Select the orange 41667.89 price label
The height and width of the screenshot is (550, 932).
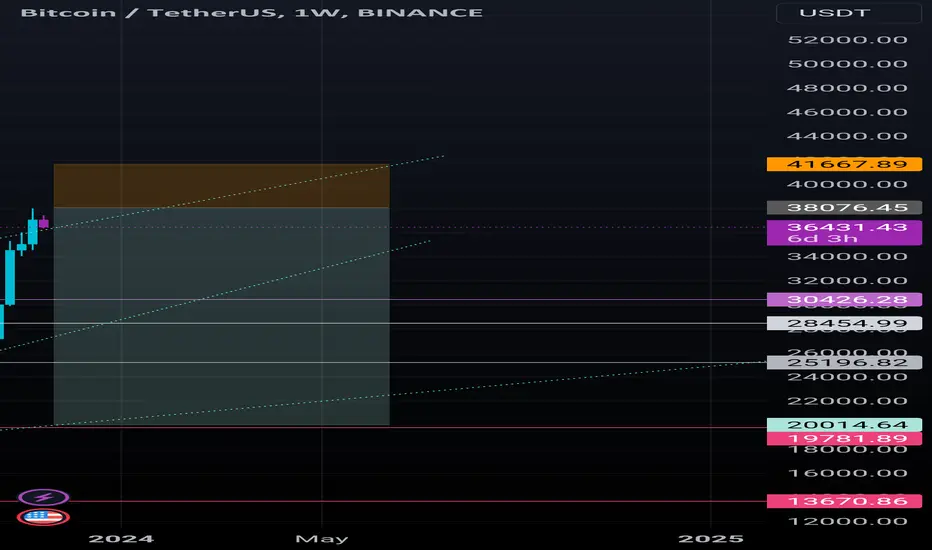[838, 163]
